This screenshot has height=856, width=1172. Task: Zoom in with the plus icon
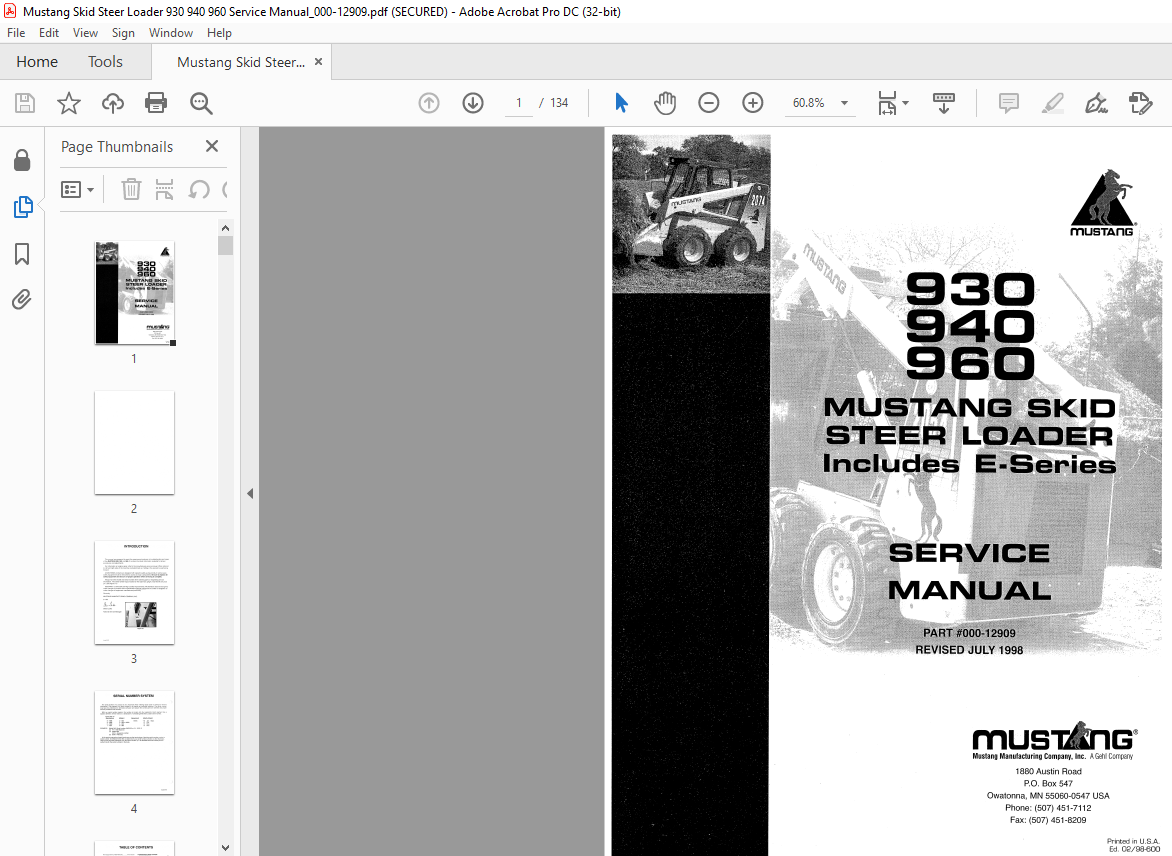[753, 103]
